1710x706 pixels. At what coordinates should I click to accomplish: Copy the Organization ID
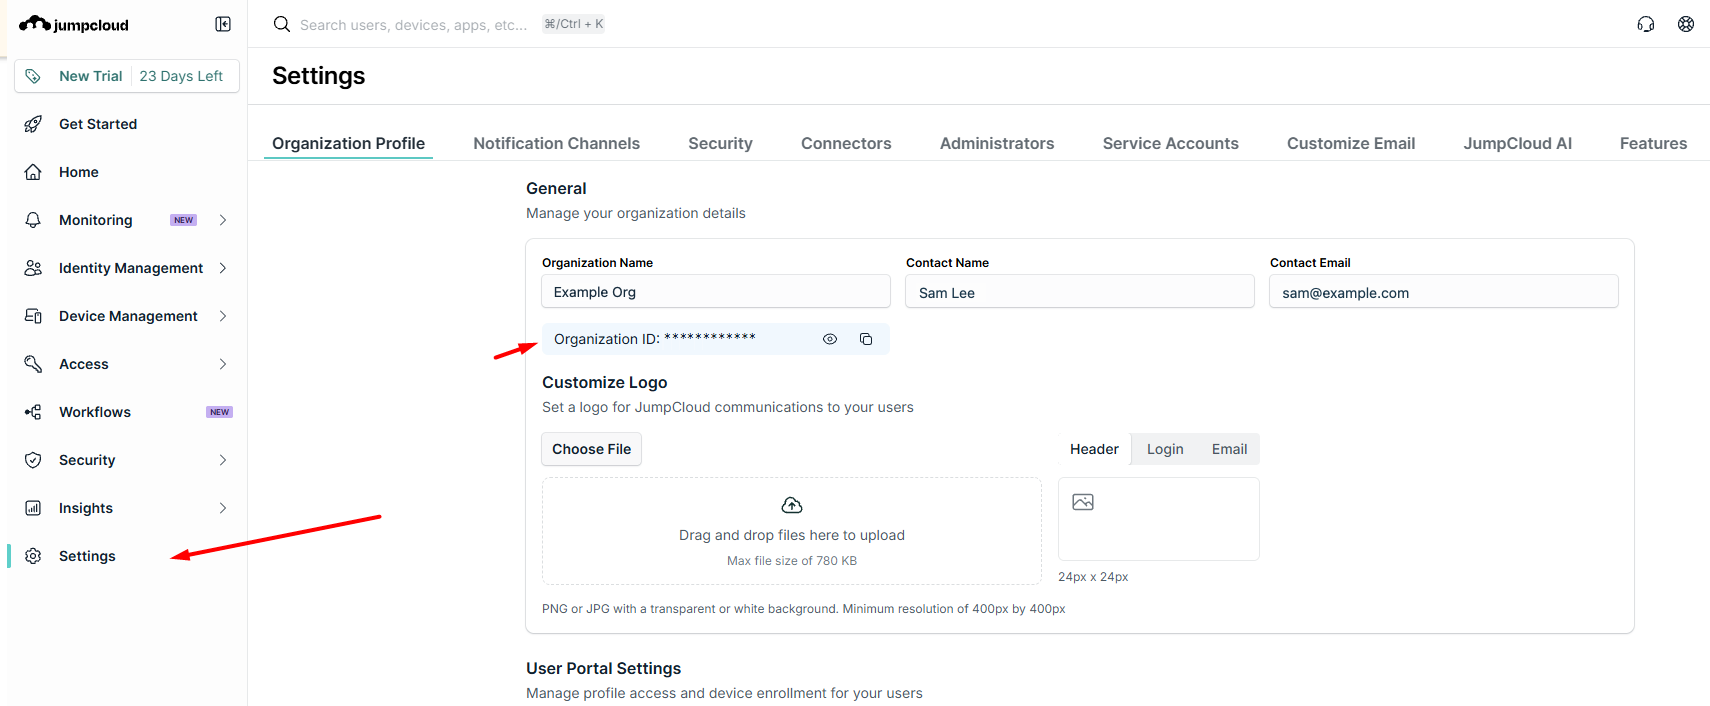[866, 339]
